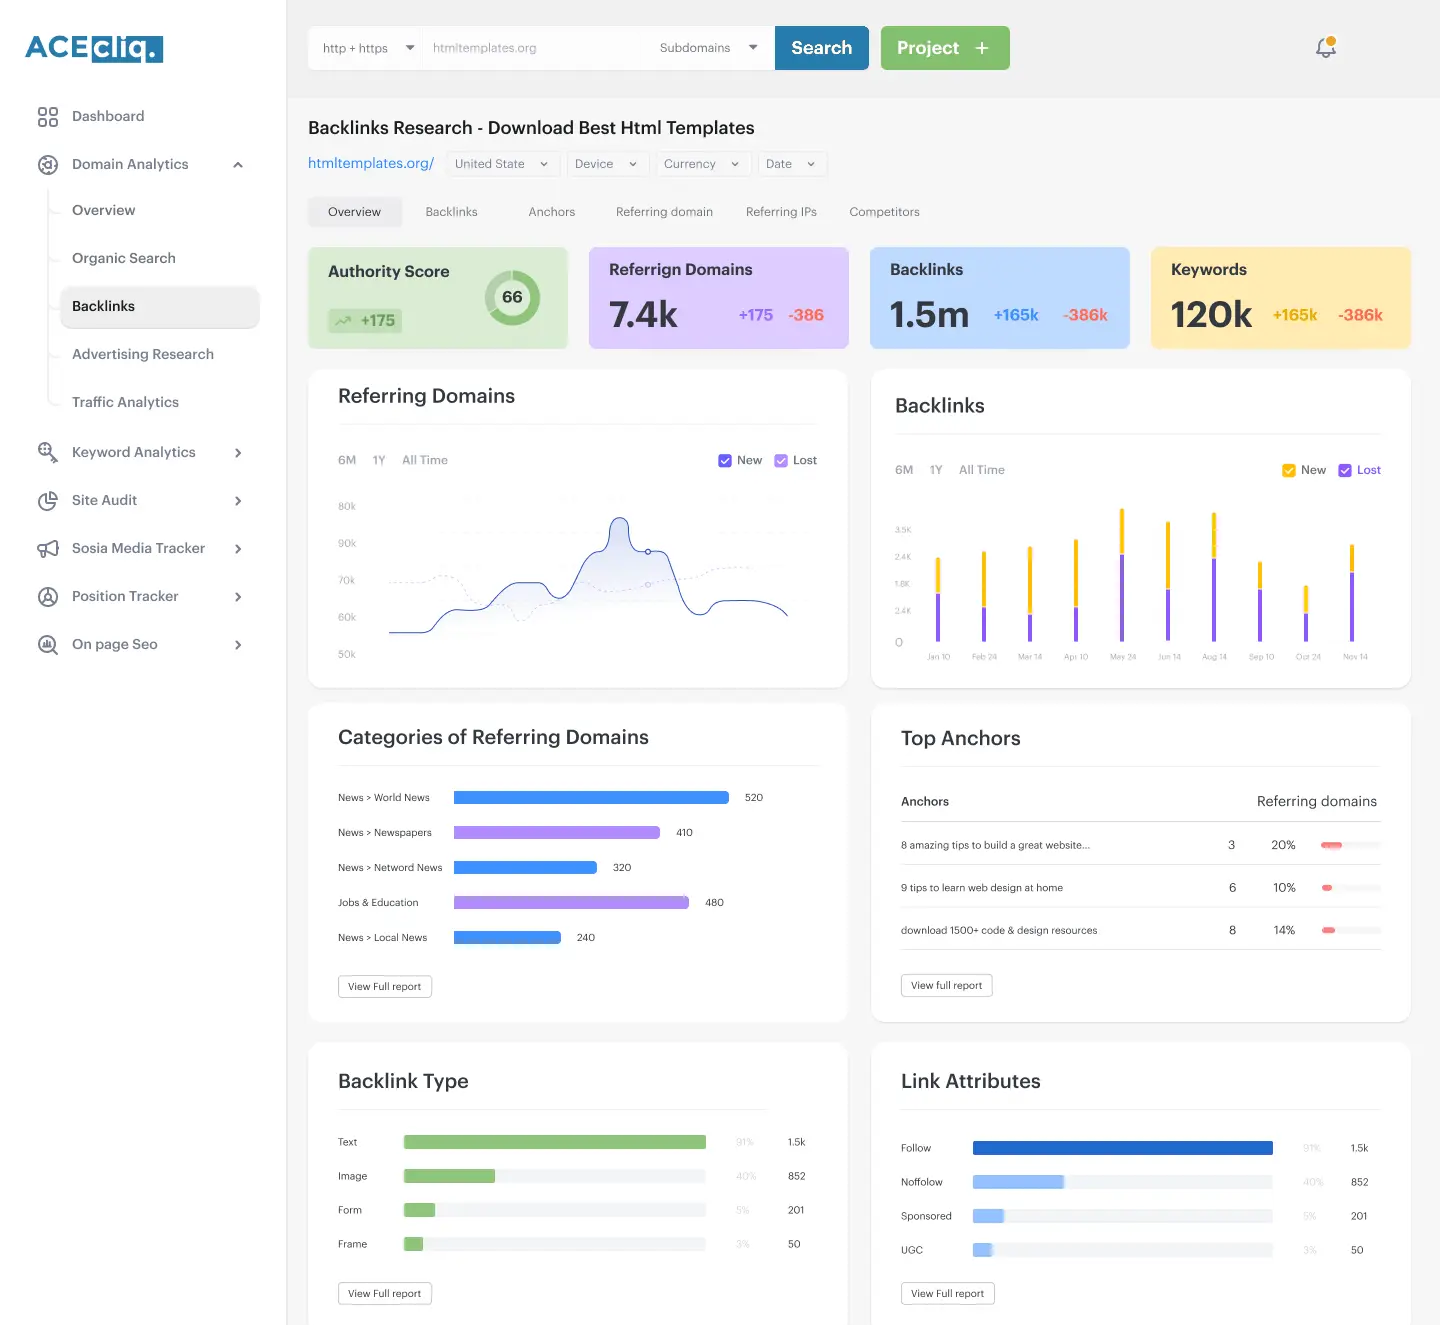Image resolution: width=1440 pixels, height=1325 pixels.
Task: Open the notification bell icon
Action: [1326, 47]
